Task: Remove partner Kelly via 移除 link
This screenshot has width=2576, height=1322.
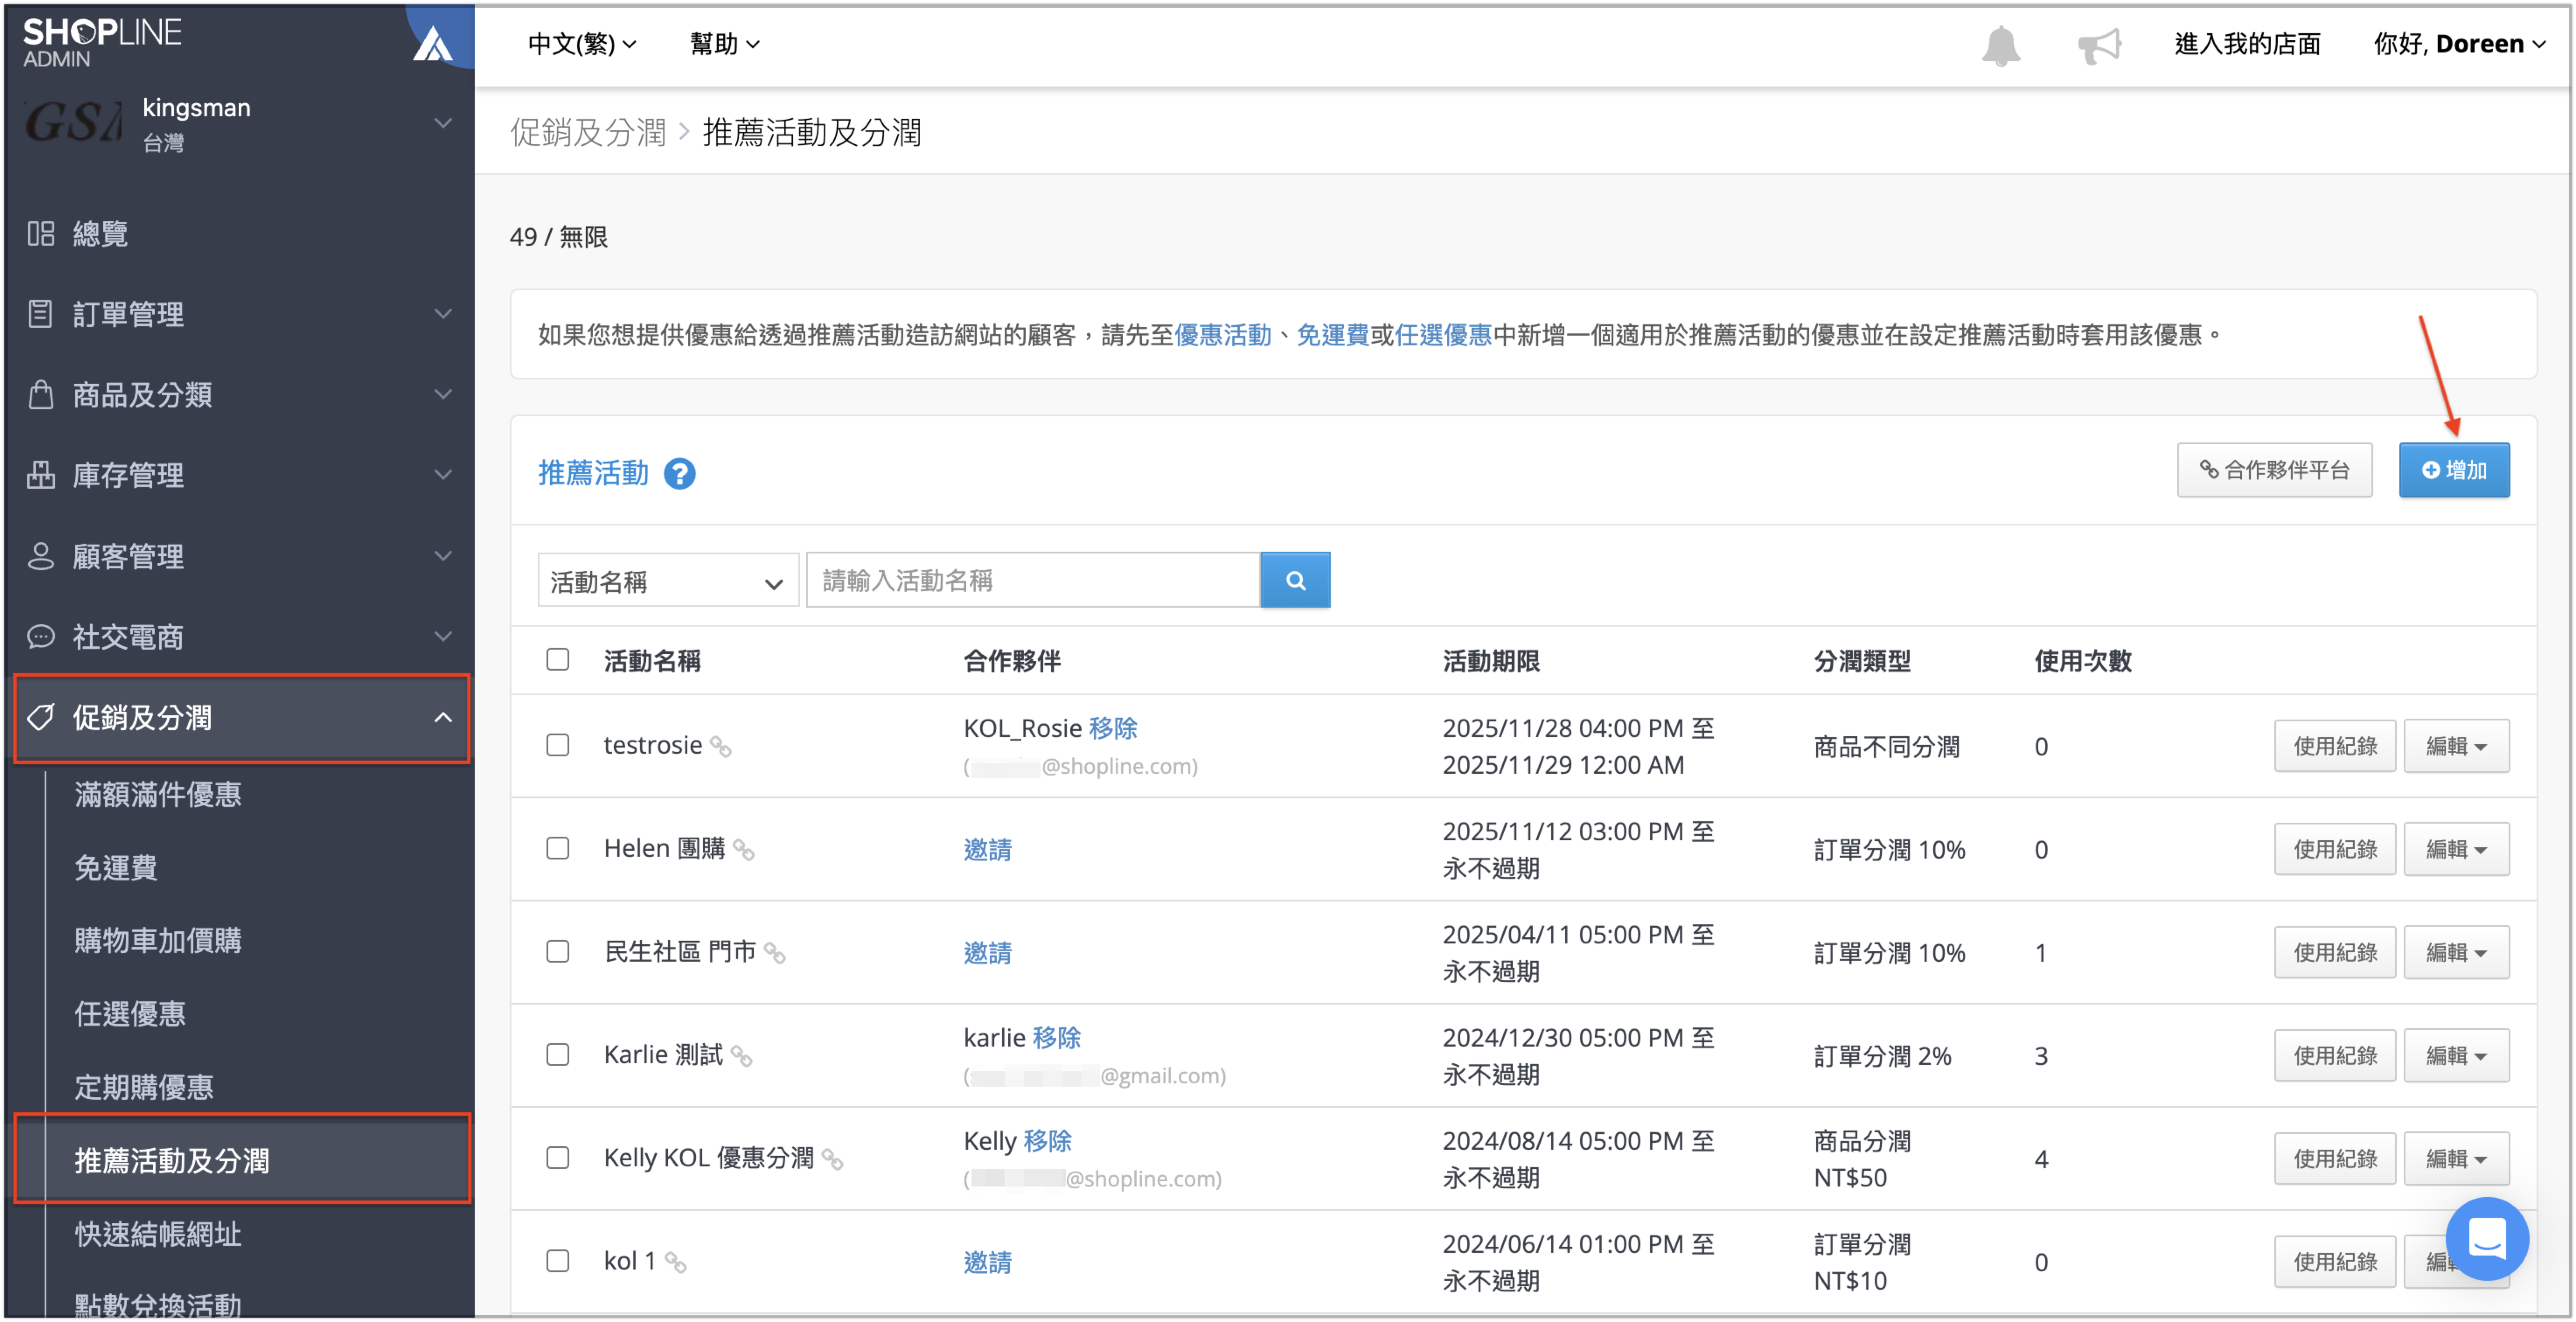Action: tap(1047, 1141)
